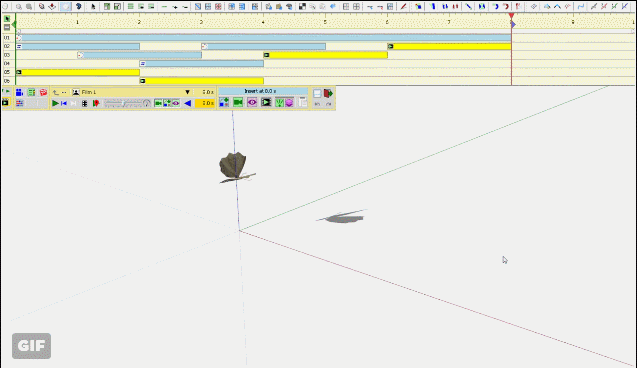Click the clipboard paste icon
The height and width of the screenshot is (368, 637).
pos(303,103)
